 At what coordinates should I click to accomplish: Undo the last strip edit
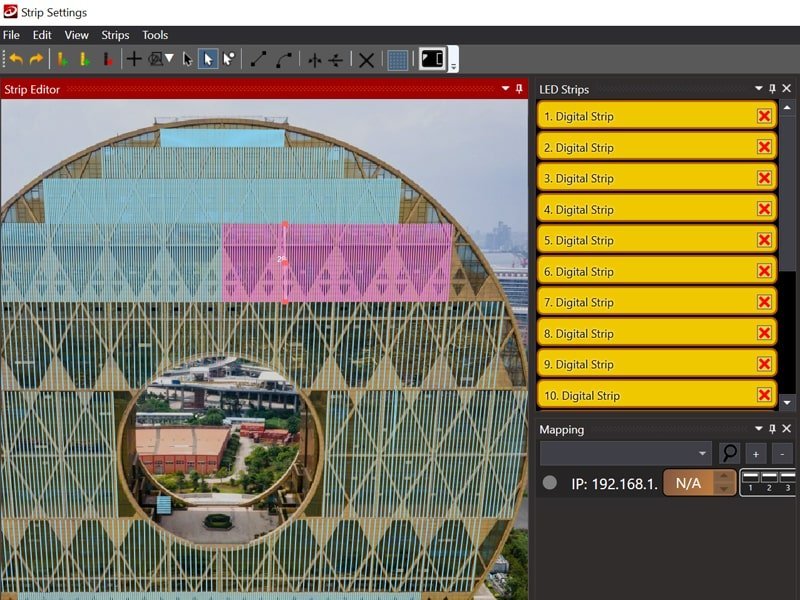pyautogui.click(x=16, y=59)
